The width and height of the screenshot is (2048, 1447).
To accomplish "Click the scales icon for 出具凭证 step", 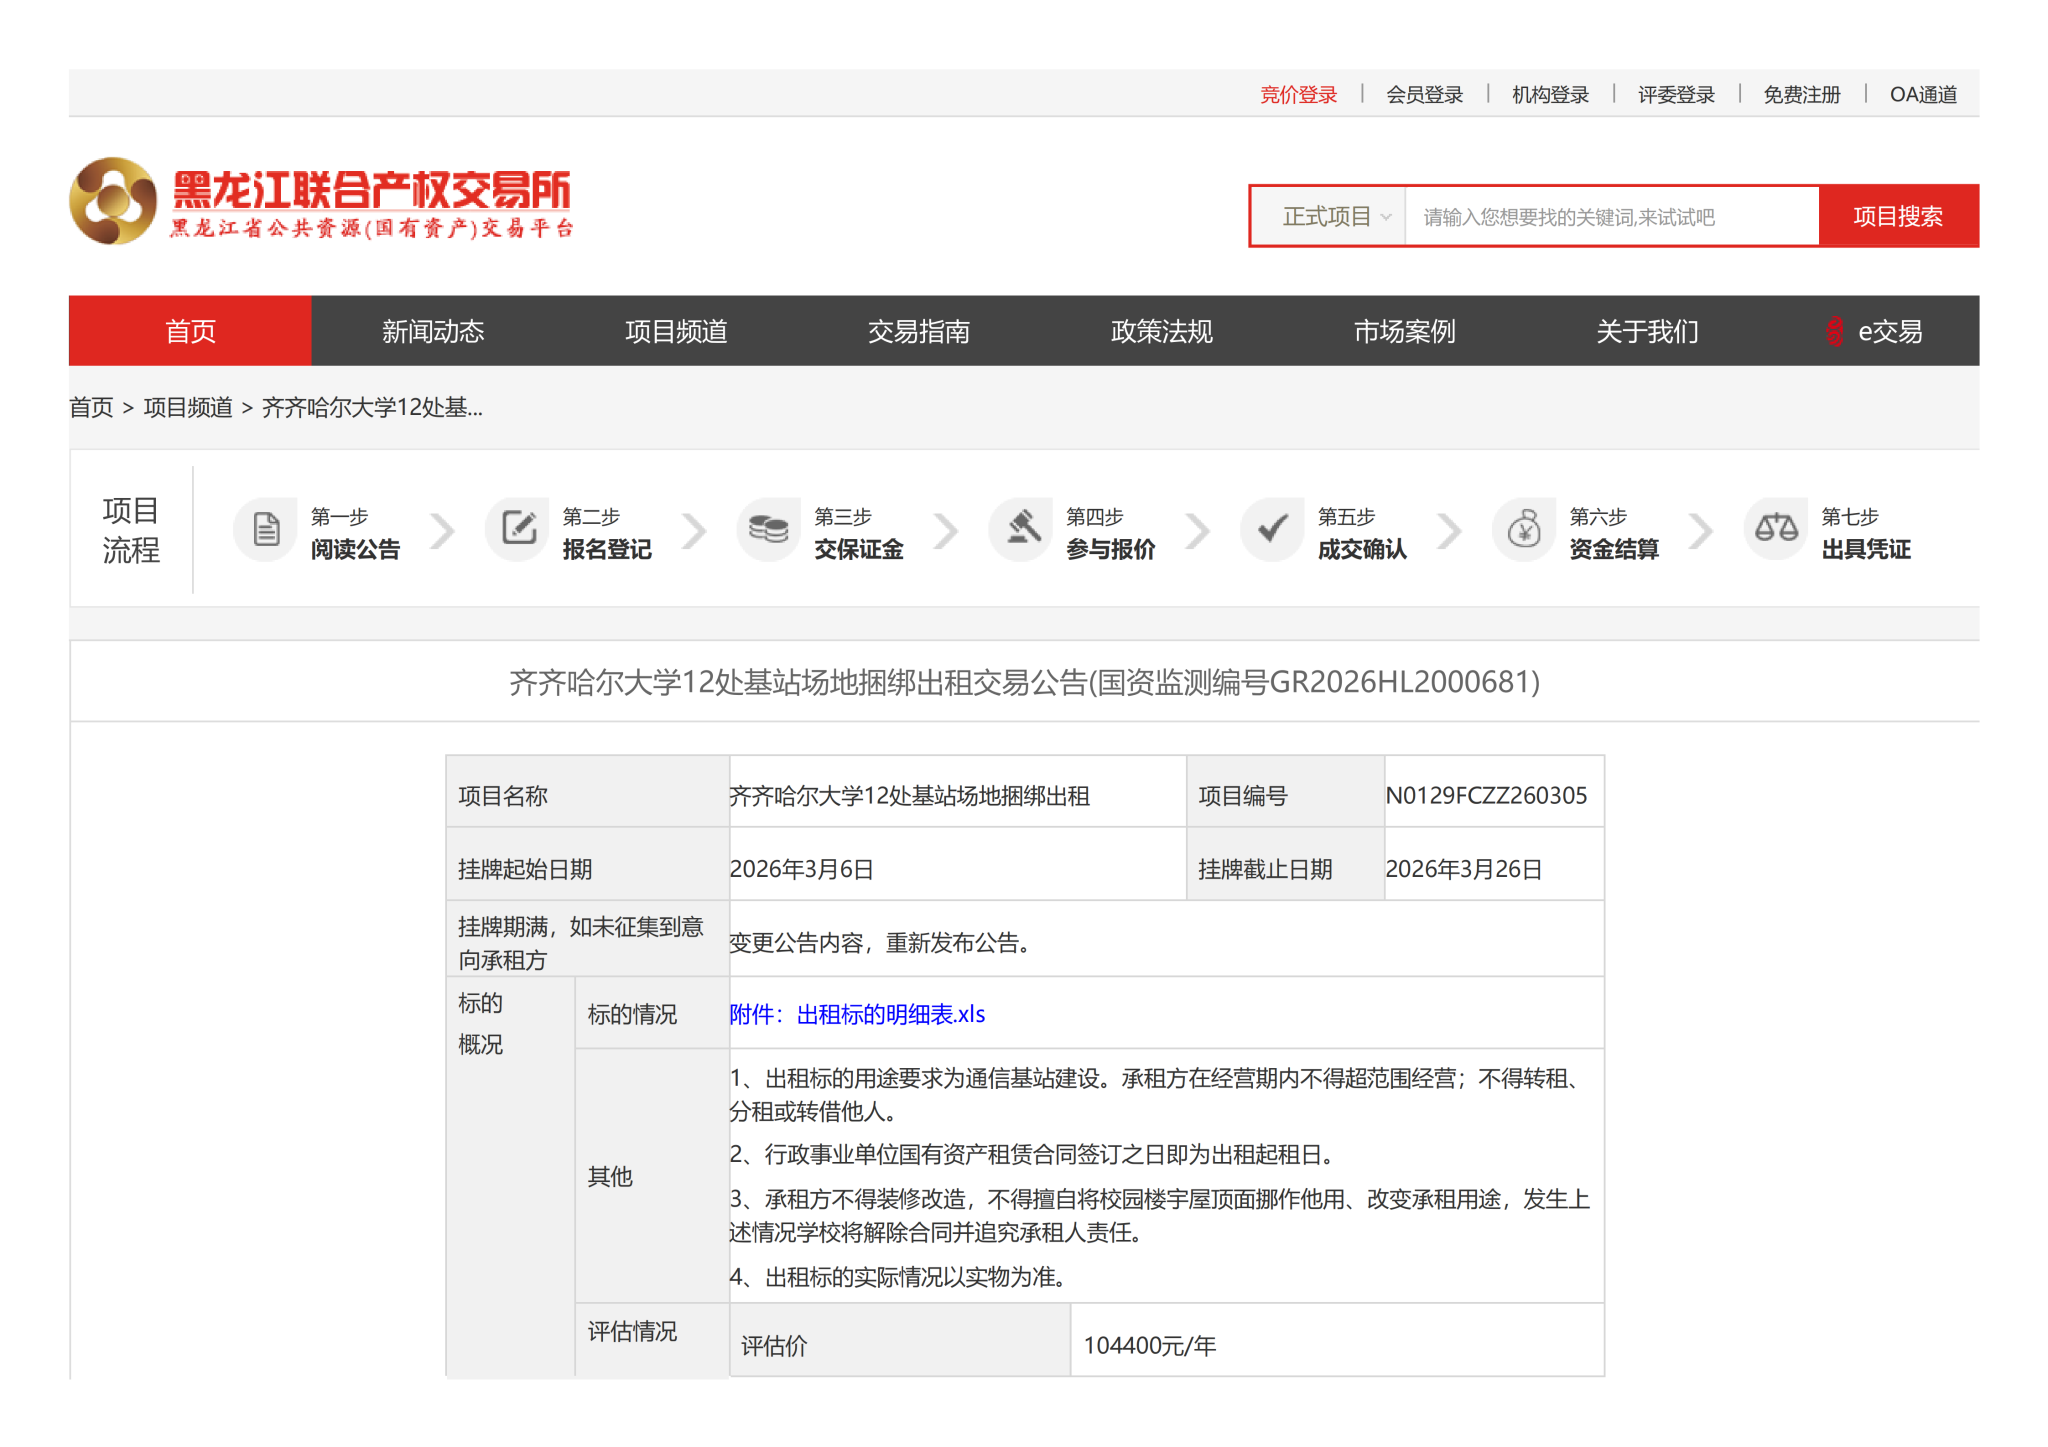I will 1776,529.
